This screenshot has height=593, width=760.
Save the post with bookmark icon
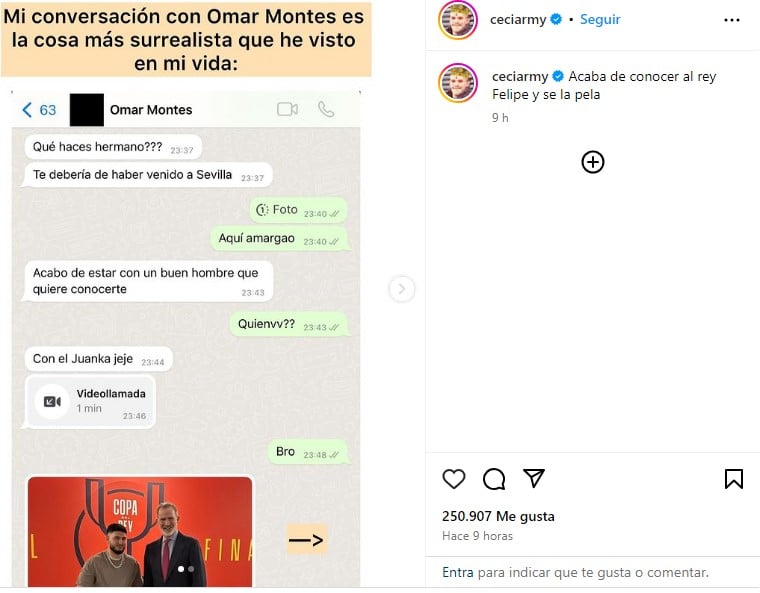pyautogui.click(x=734, y=479)
